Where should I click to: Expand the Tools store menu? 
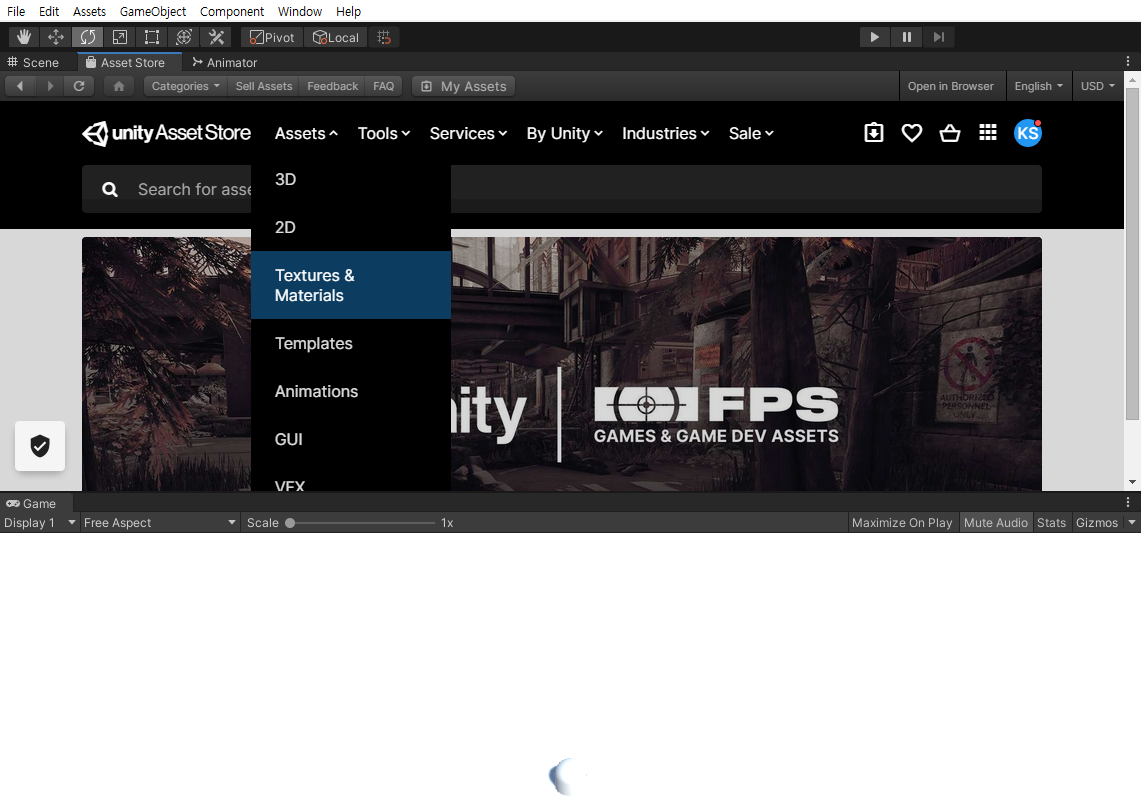(x=383, y=133)
